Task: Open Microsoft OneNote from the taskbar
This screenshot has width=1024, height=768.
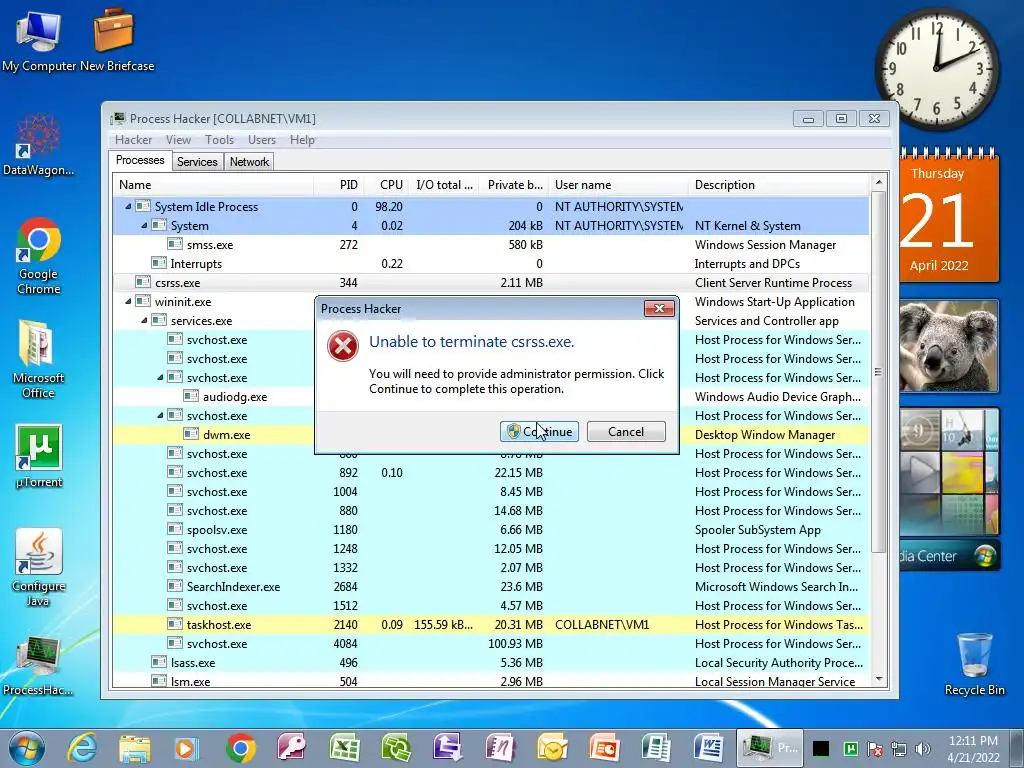Action: point(500,748)
